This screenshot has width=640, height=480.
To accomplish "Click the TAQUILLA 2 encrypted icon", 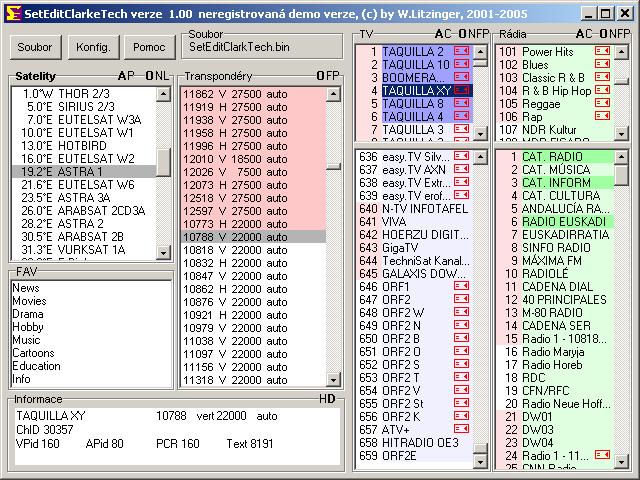I will pos(462,51).
